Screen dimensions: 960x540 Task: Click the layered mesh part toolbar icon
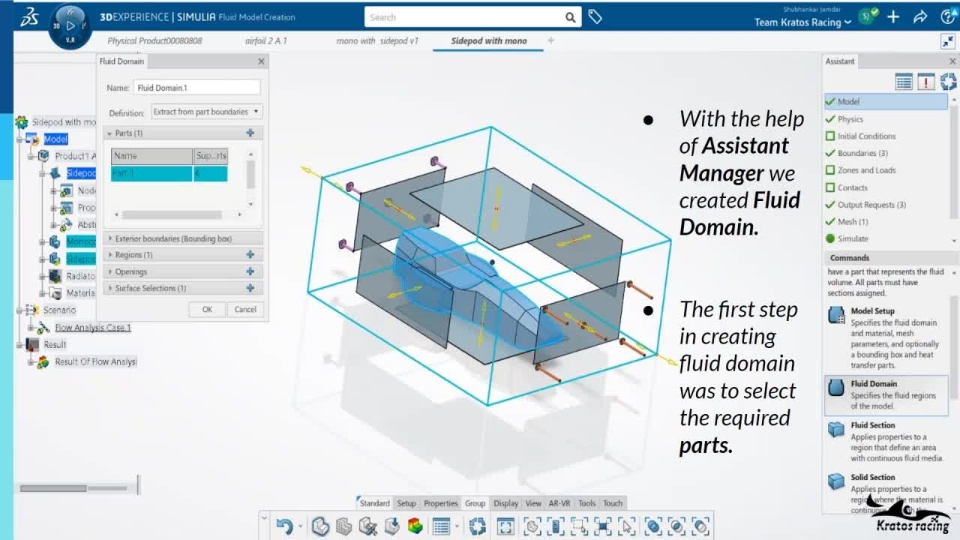click(344, 526)
